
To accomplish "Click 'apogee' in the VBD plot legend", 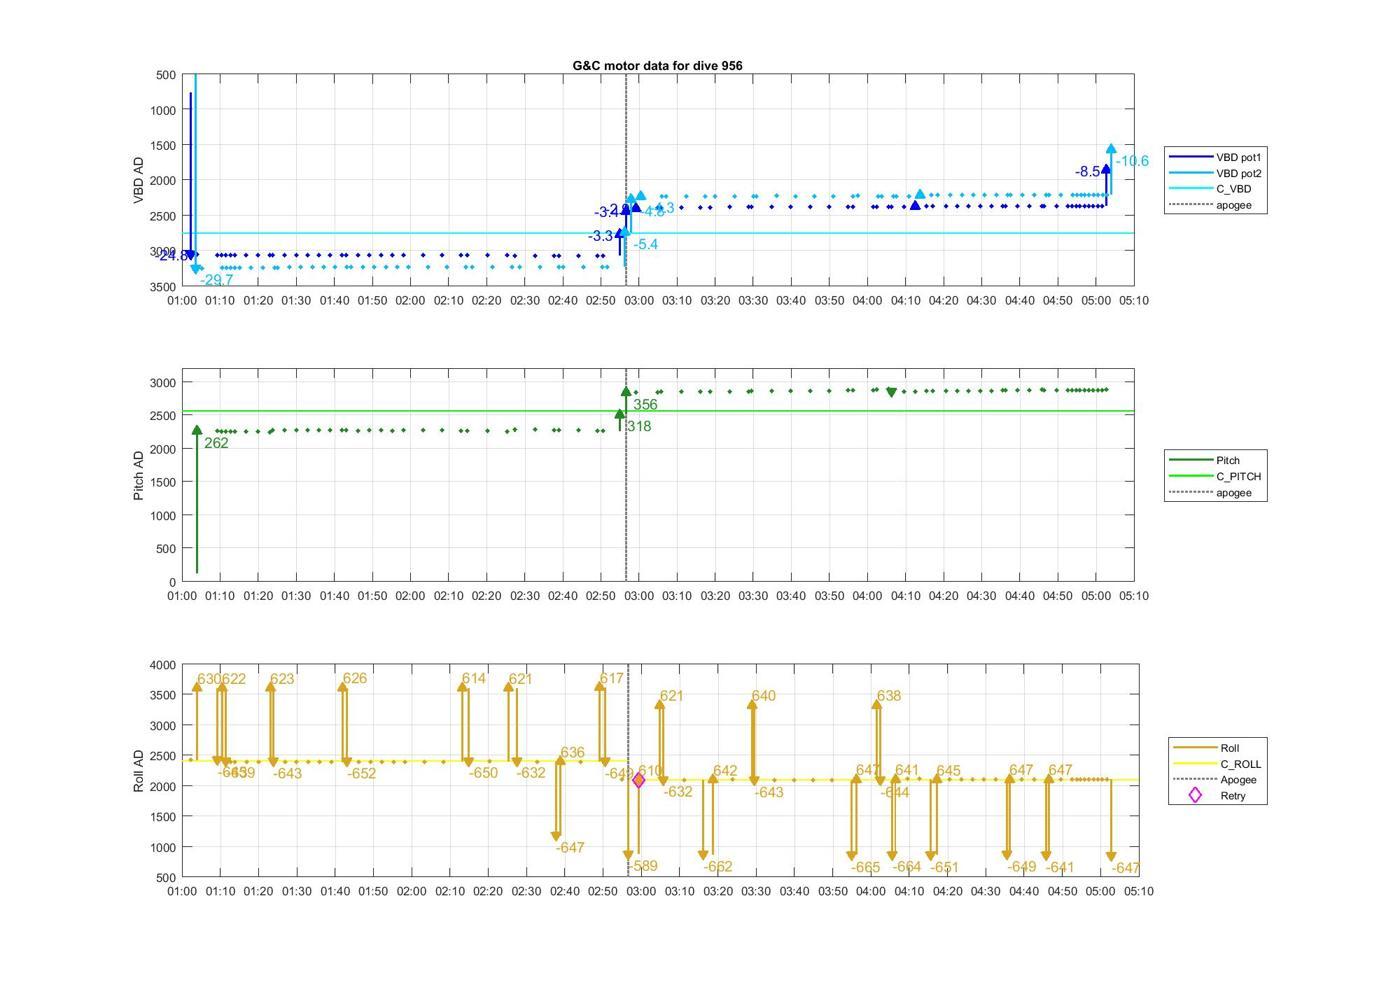I will [1234, 205].
